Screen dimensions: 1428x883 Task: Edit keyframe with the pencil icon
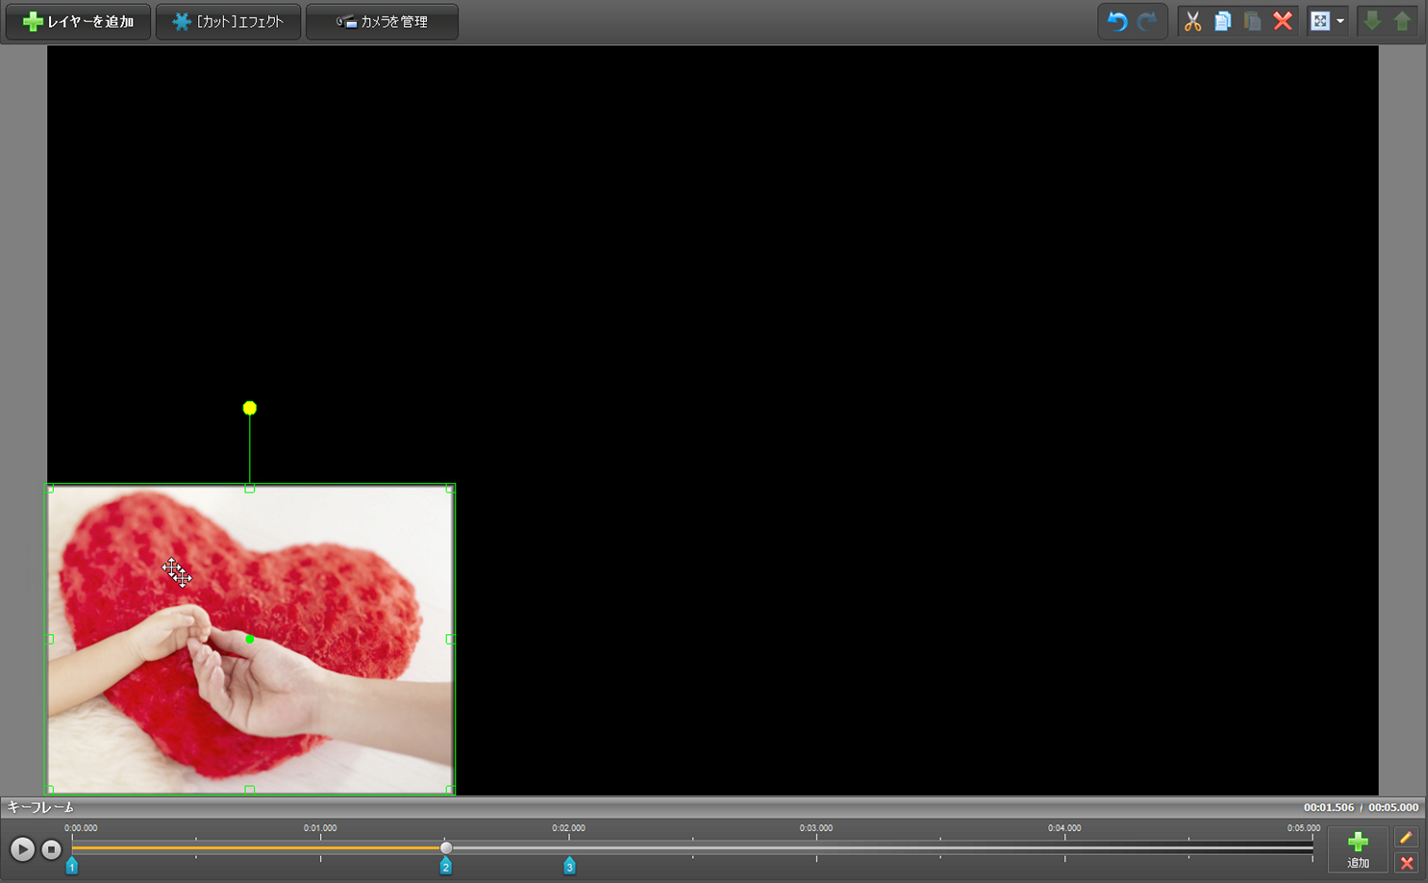(x=1406, y=837)
